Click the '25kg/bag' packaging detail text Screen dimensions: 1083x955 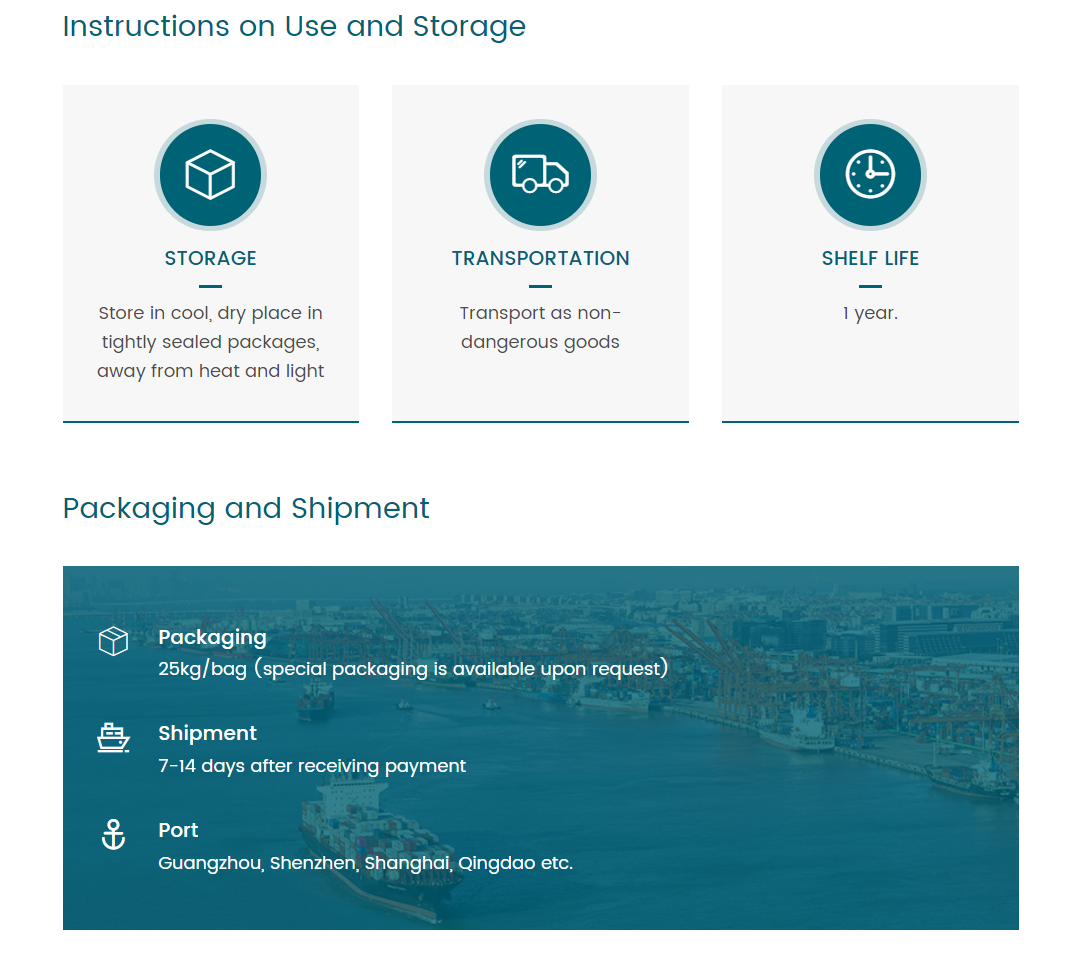(412, 669)
